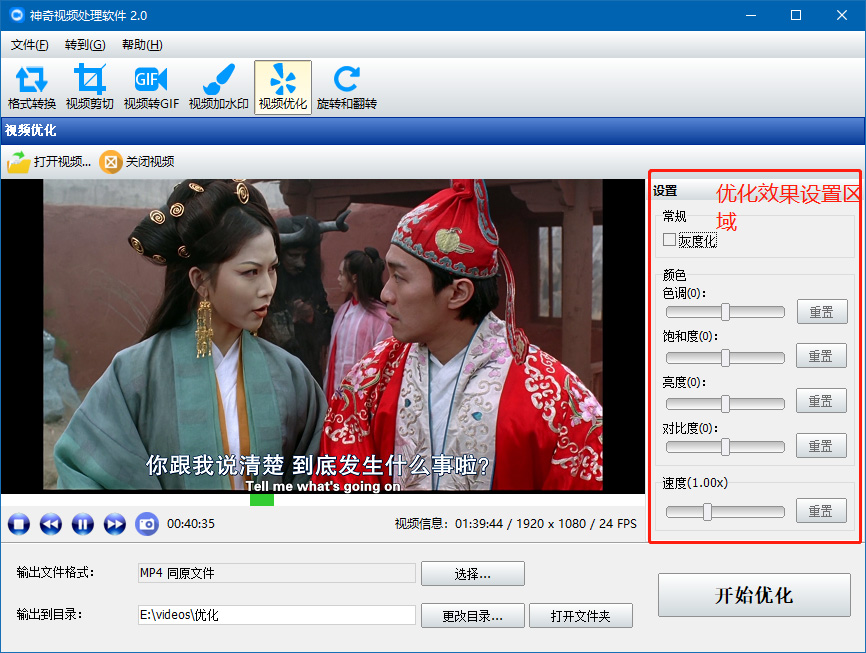Open the 文件 menu

[x=29, y=45]
